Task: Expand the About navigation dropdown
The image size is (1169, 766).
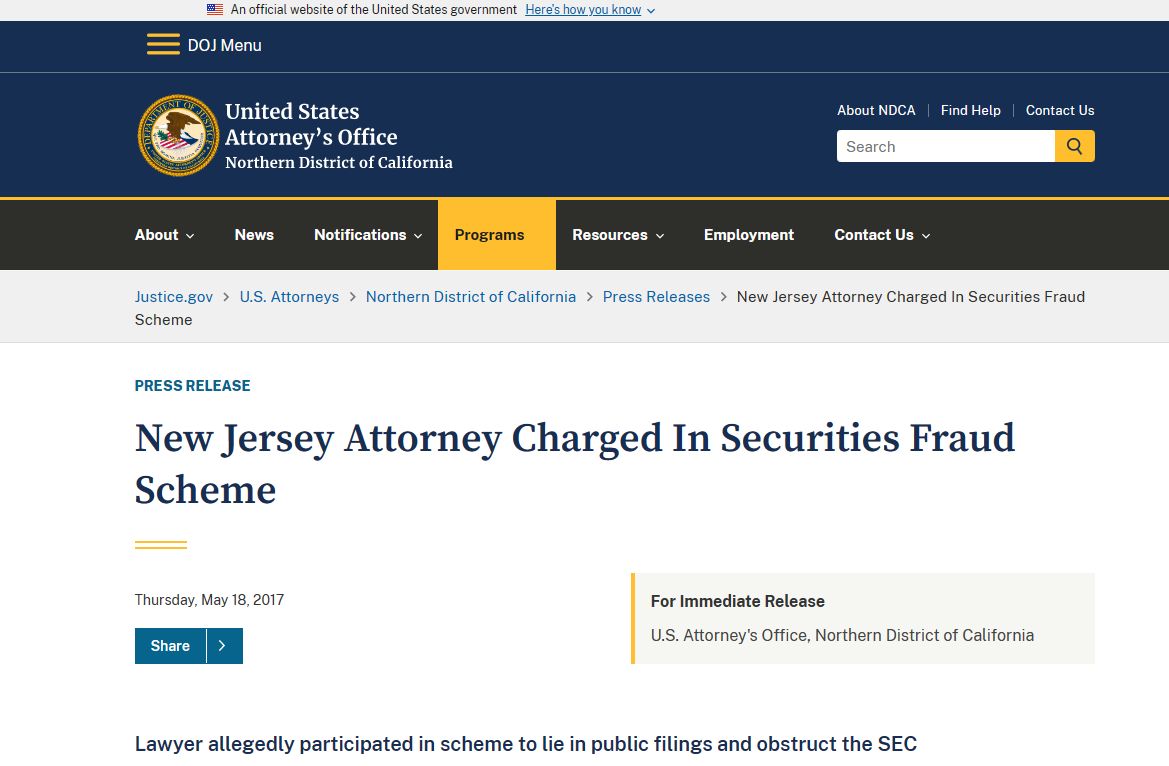Action: [164, 235]
